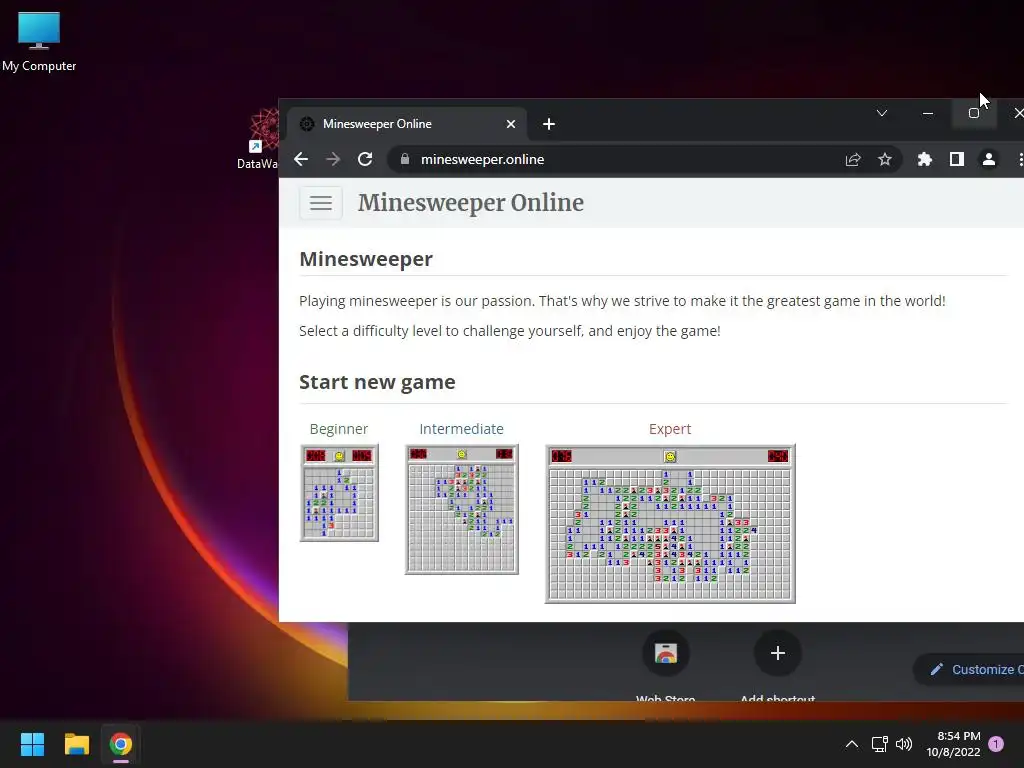The image size is (1024, 768).
Task: Click the browser forward arrow
Action: 333,159
